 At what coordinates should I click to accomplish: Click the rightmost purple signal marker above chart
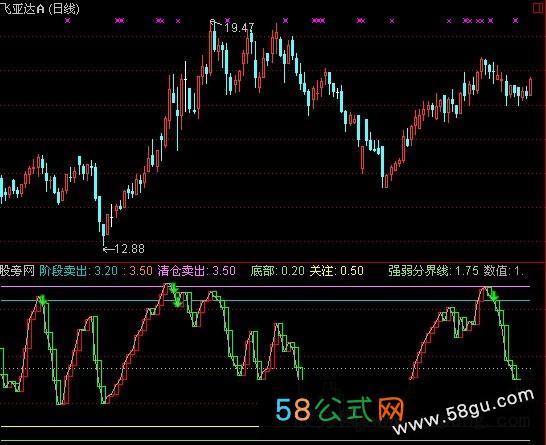point(515,21)
